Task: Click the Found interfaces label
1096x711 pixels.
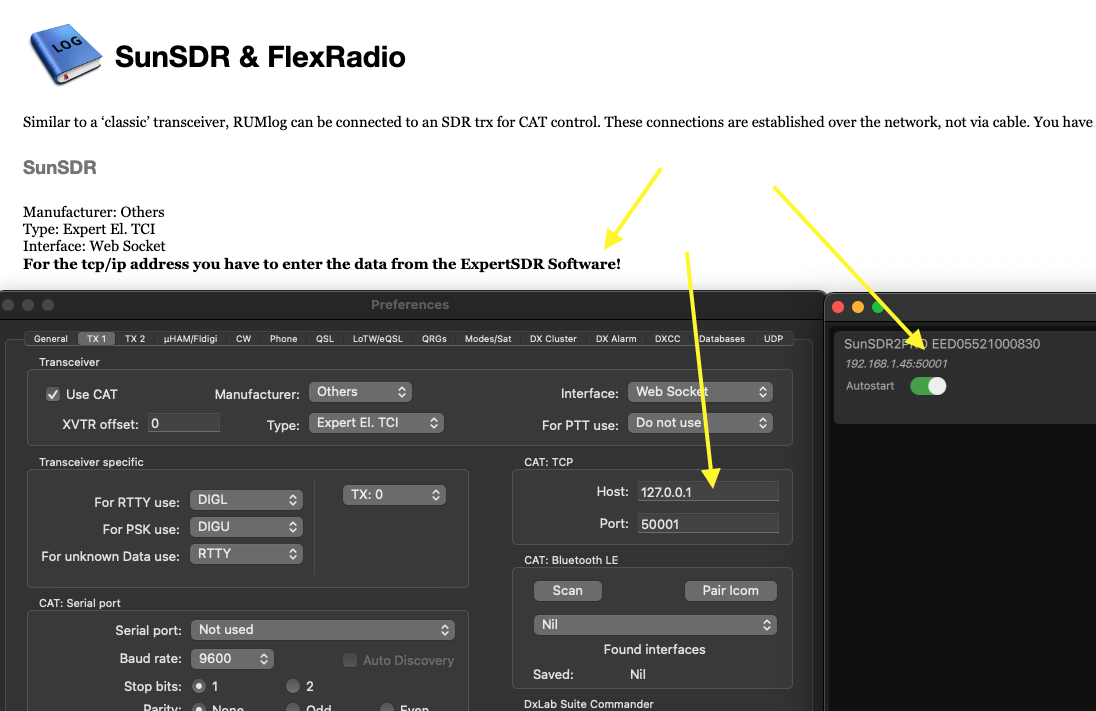Action: pyautogui.click(x=654, y=649)
